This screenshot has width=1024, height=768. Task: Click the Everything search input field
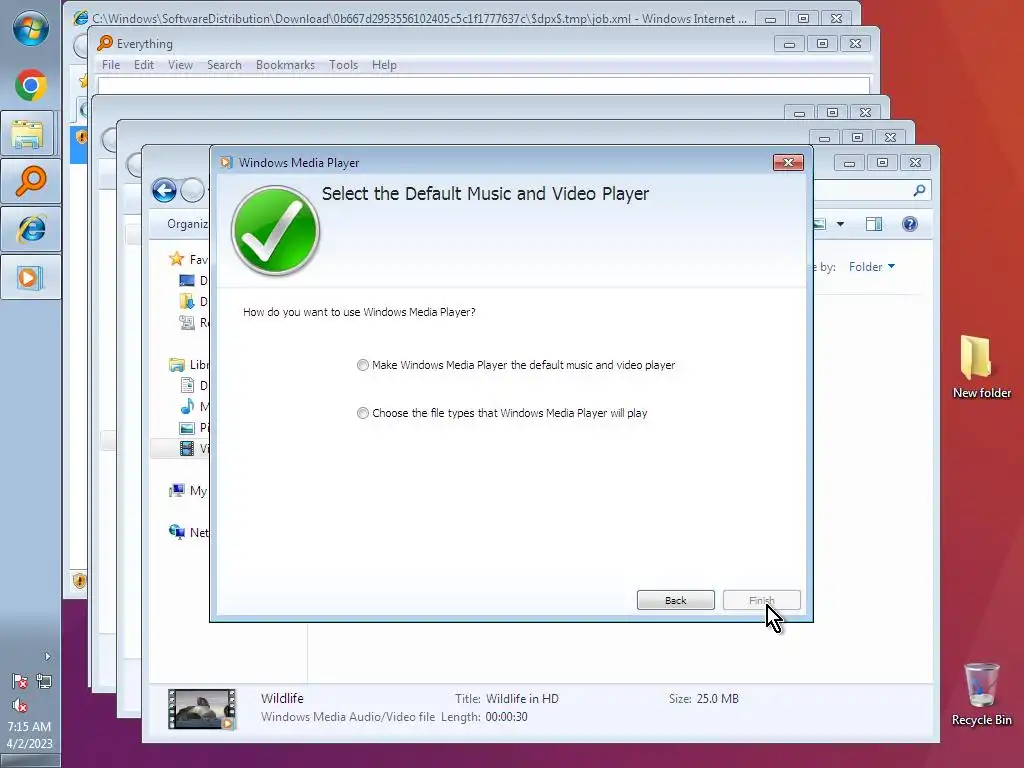tap(483, 86)
